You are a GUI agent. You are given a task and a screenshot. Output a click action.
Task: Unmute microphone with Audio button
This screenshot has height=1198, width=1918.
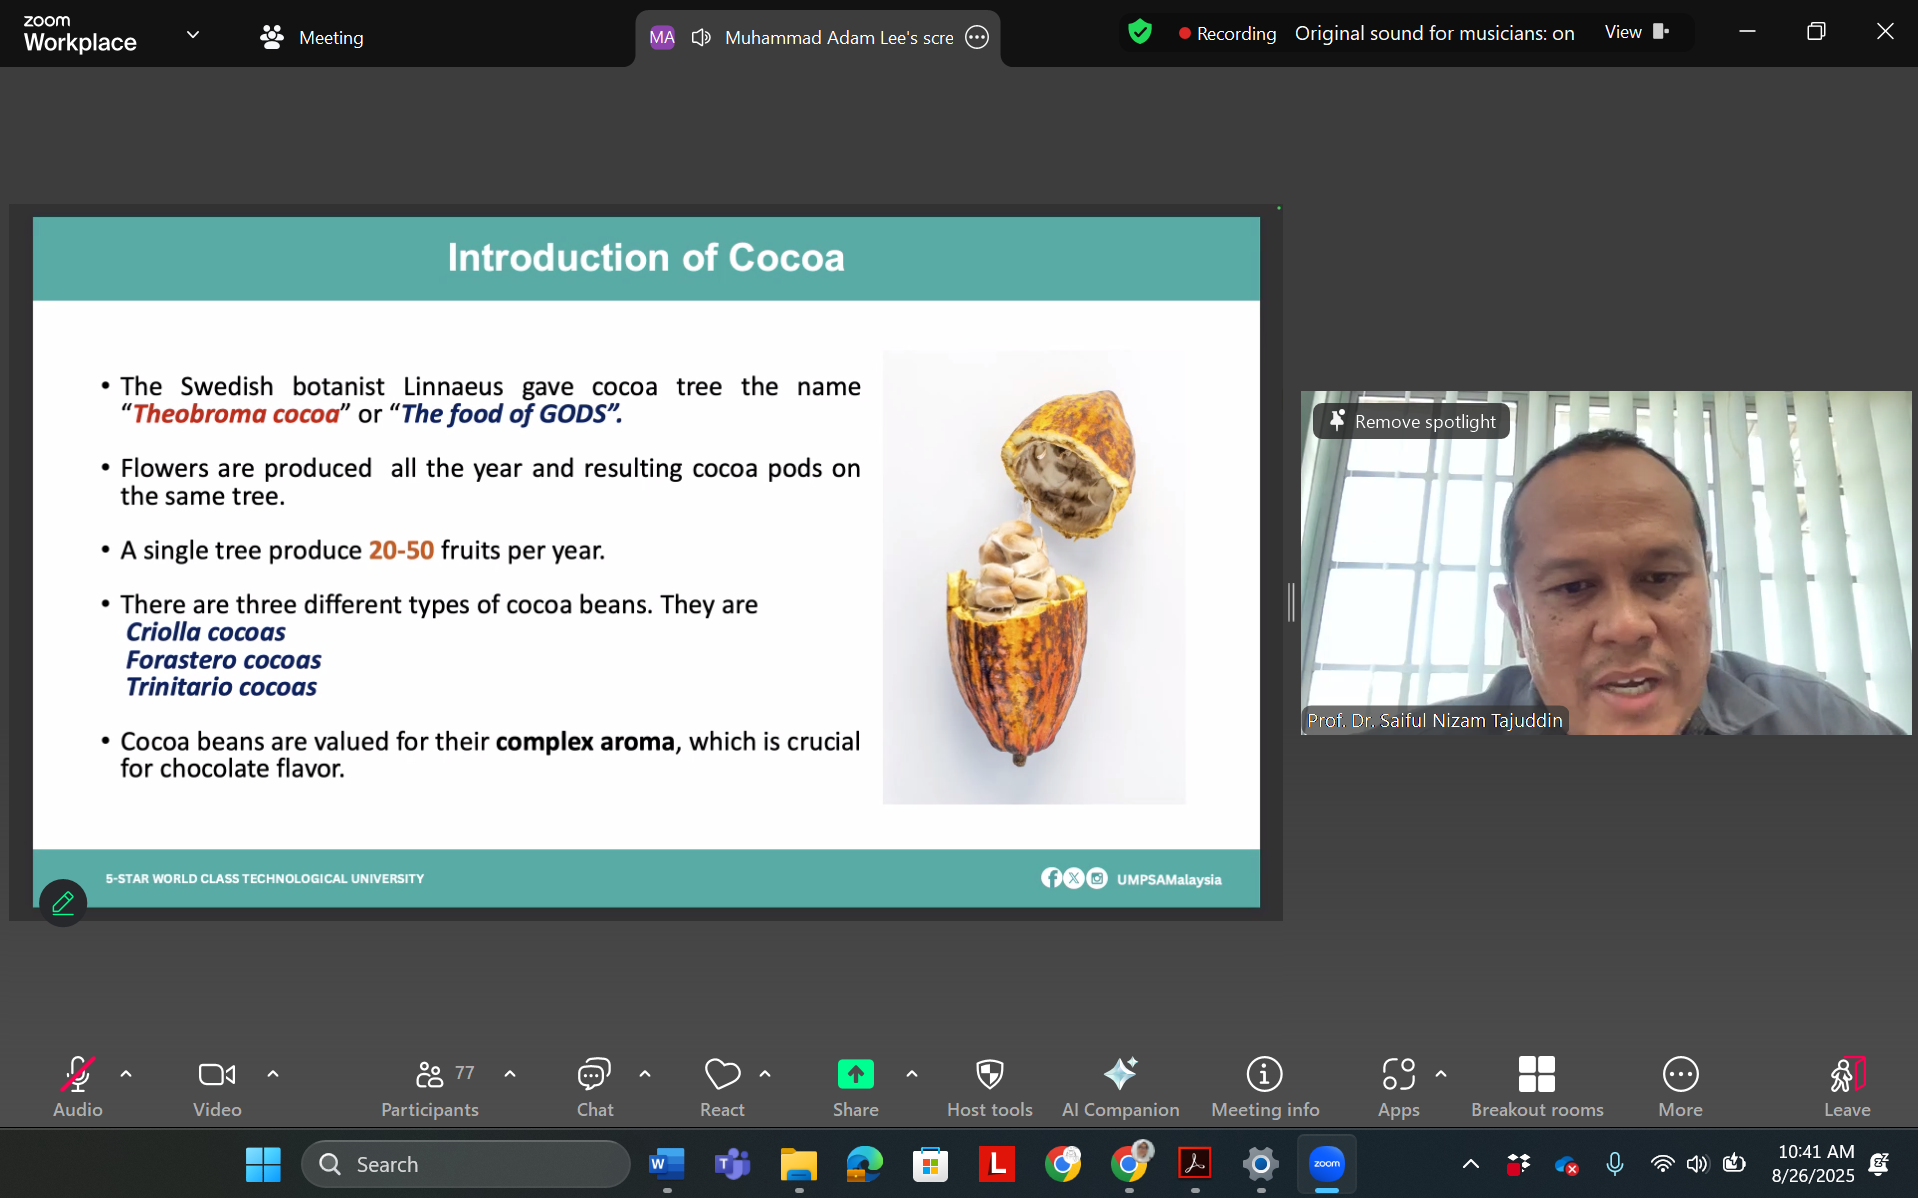pyautogui.click(x=77, y=1086)
